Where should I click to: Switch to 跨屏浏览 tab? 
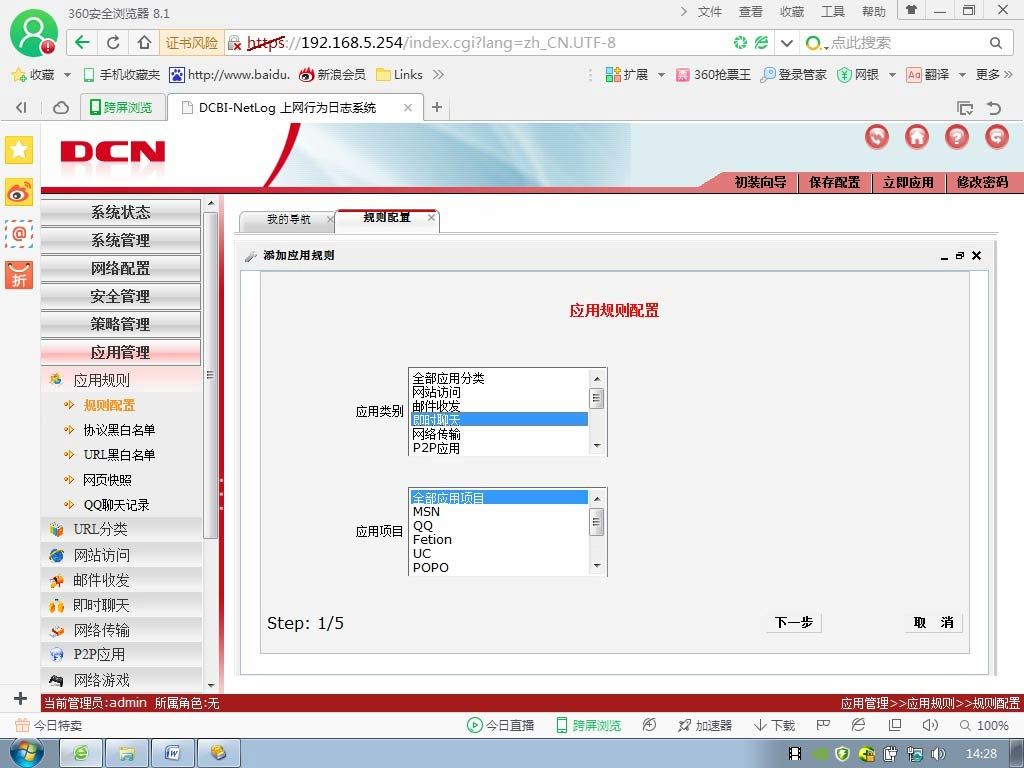[121, 107]
